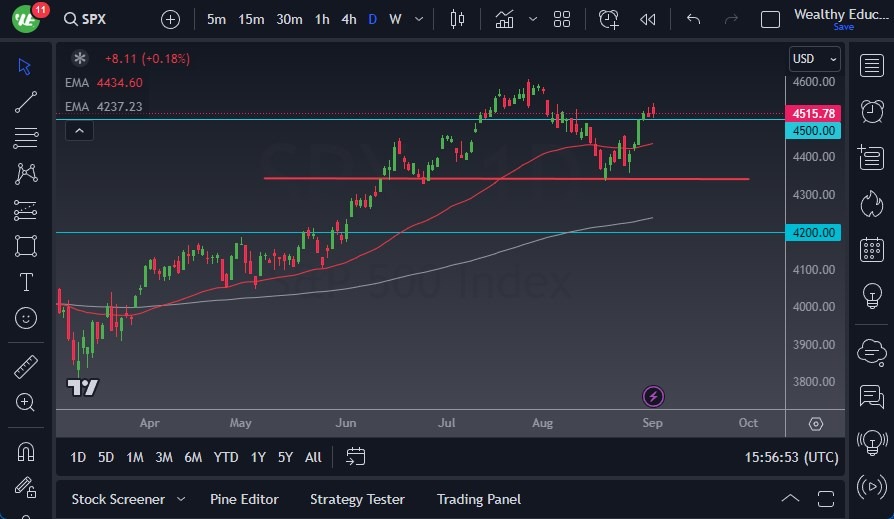Select the Text tool in left toolbar
Viewport: 894px width, 519px height.
pos(26,282)
